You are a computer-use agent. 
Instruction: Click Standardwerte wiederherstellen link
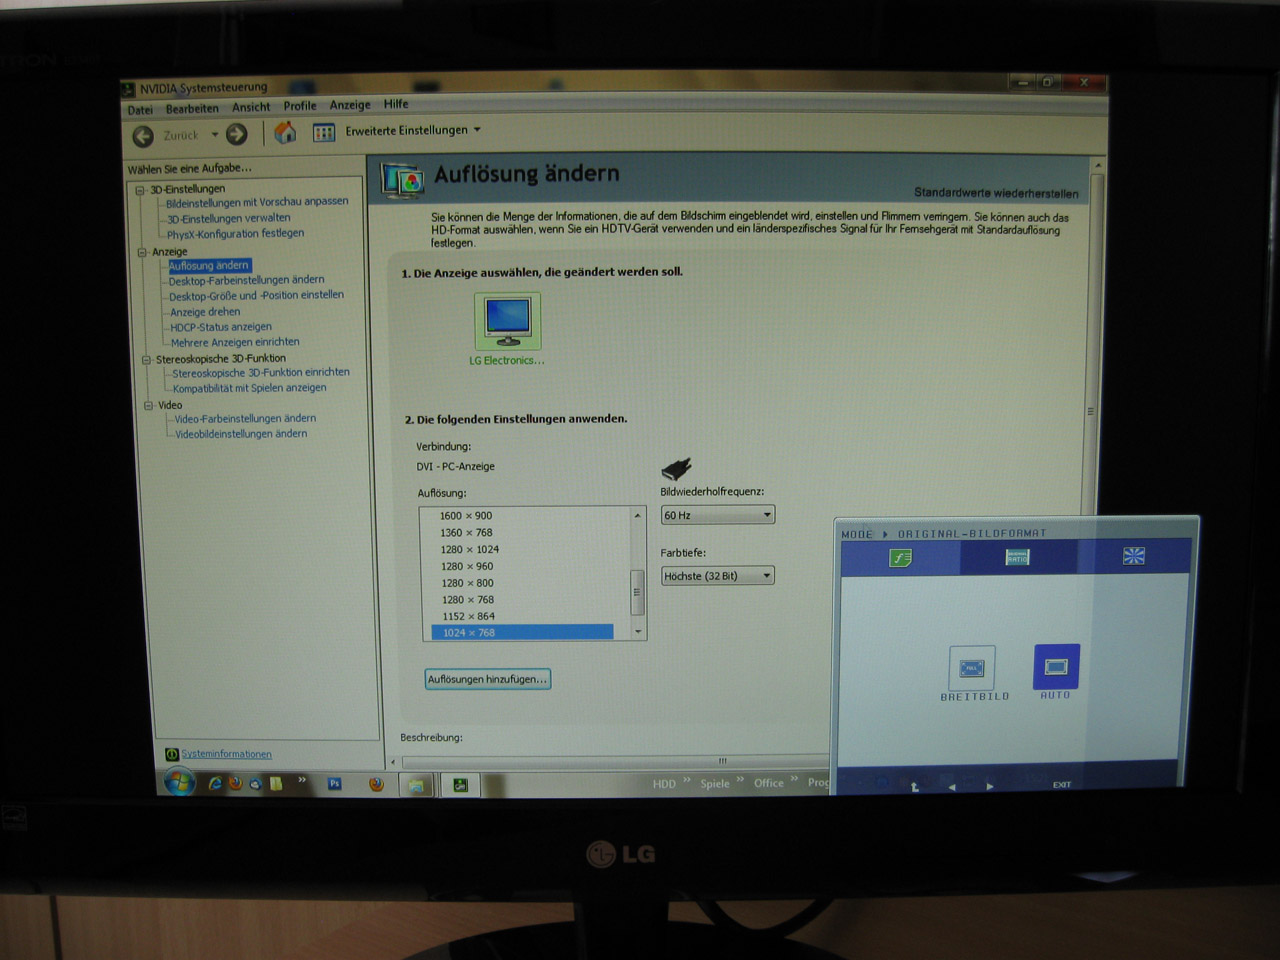tap(996, 193)
